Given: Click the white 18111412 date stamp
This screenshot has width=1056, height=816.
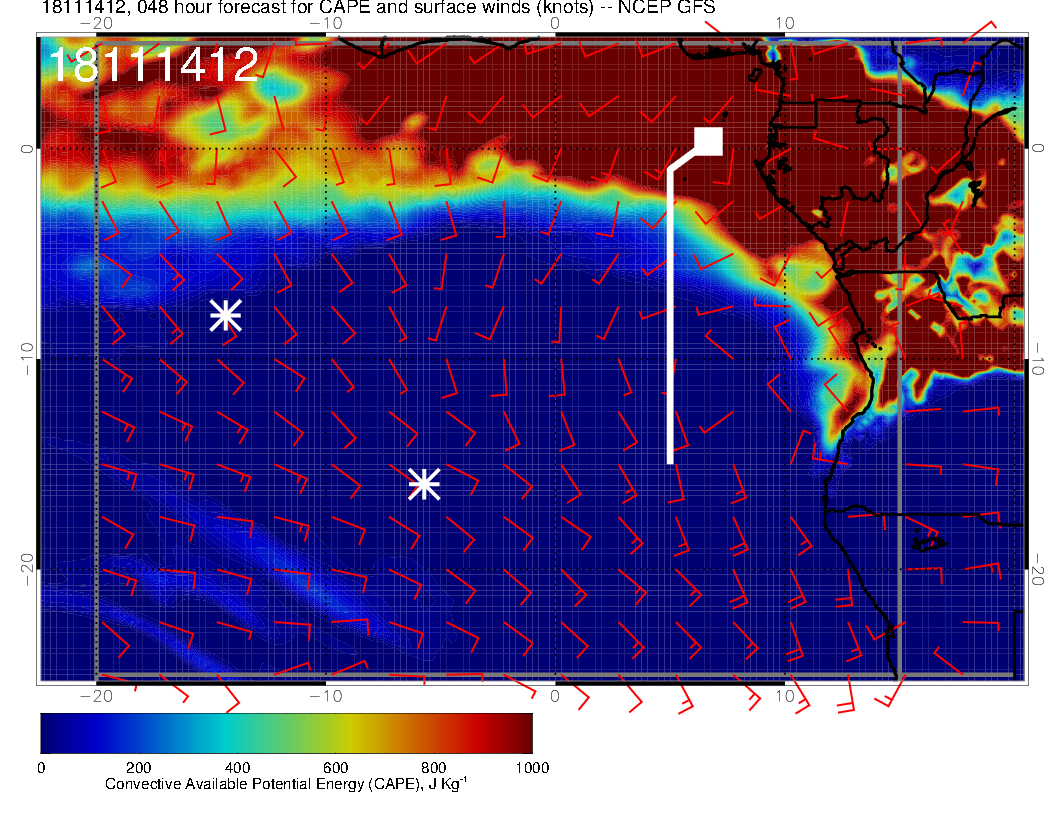Looking at the screenshot, I should pyautogui.click(x=153, y=66).
